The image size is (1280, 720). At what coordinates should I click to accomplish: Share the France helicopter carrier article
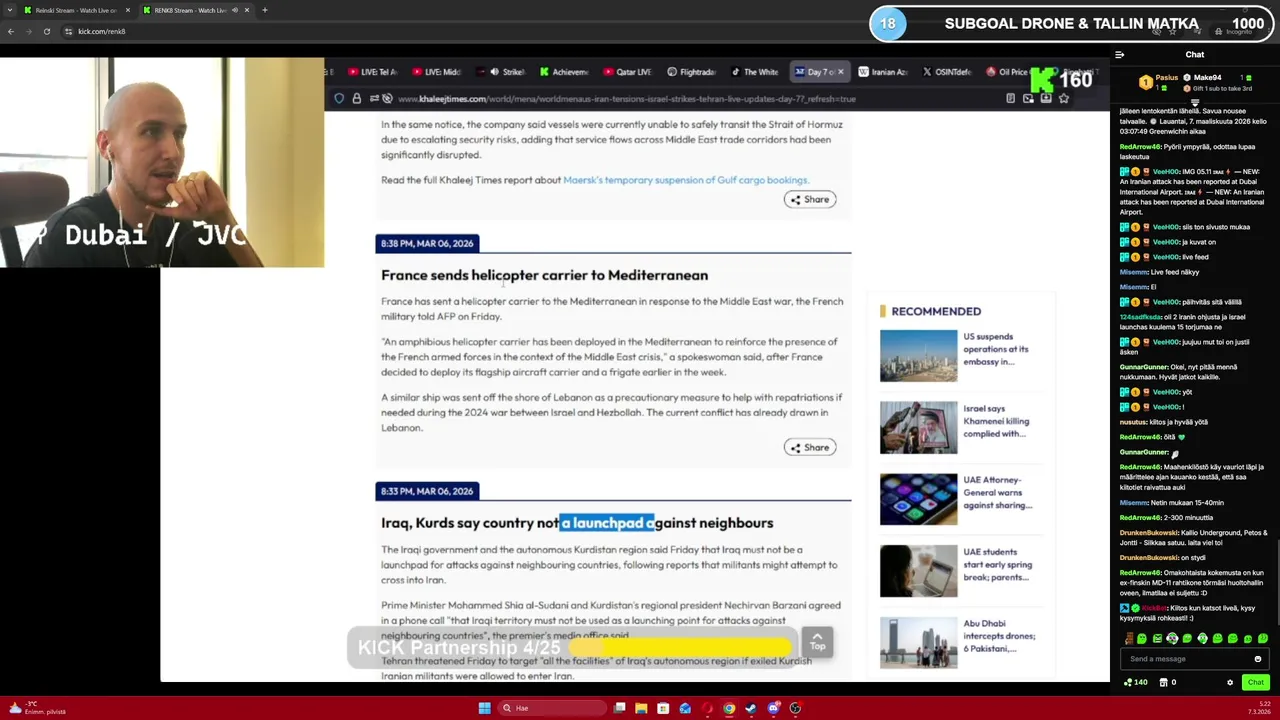click(x=809, y=447)
